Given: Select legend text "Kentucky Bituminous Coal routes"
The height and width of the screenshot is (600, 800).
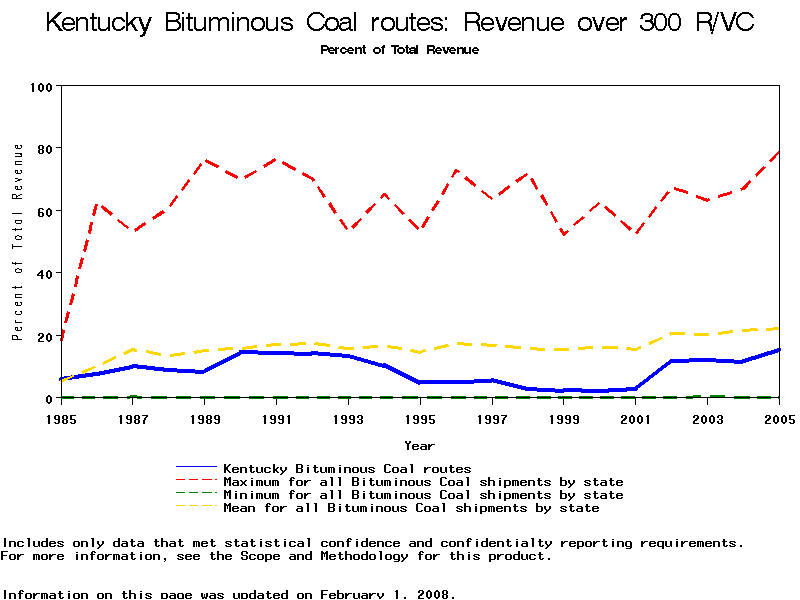Looking at the screenshot, I should click(347, 468).
